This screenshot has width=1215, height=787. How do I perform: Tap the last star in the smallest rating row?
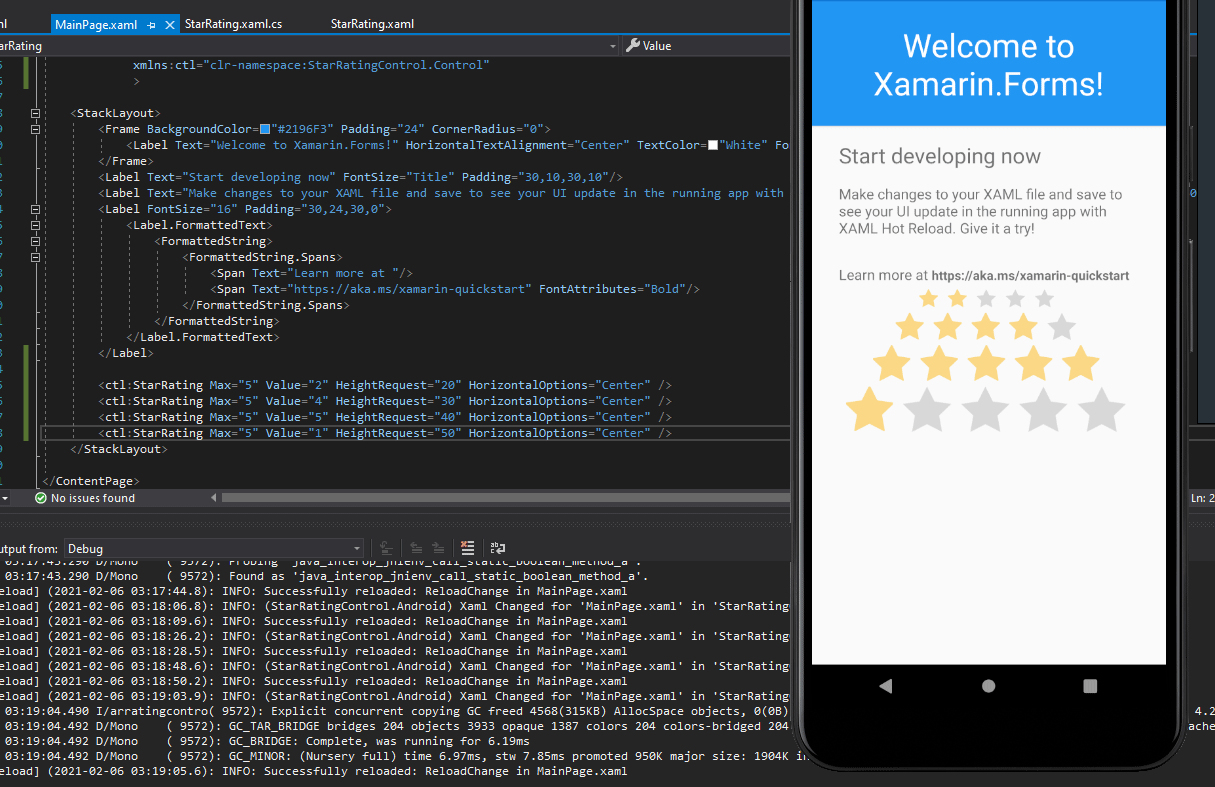pos(1045,298)
